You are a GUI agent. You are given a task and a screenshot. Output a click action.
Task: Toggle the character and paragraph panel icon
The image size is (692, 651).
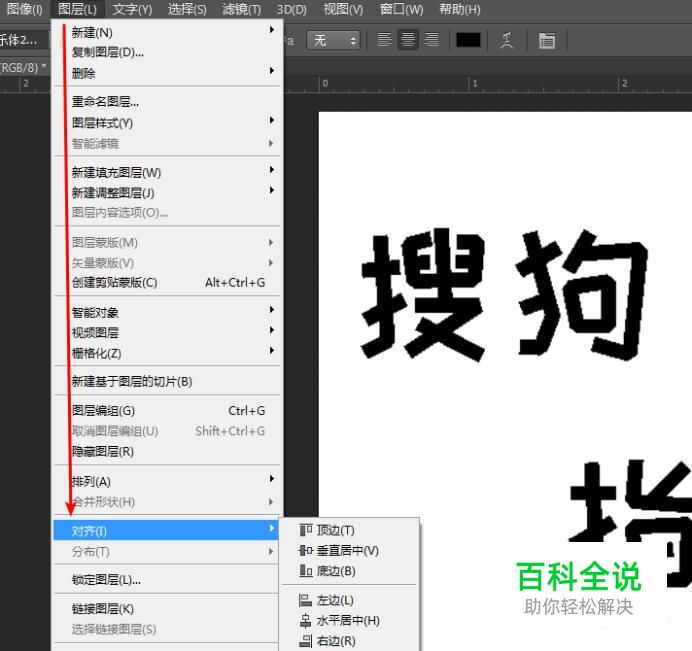tap(547, 41)
